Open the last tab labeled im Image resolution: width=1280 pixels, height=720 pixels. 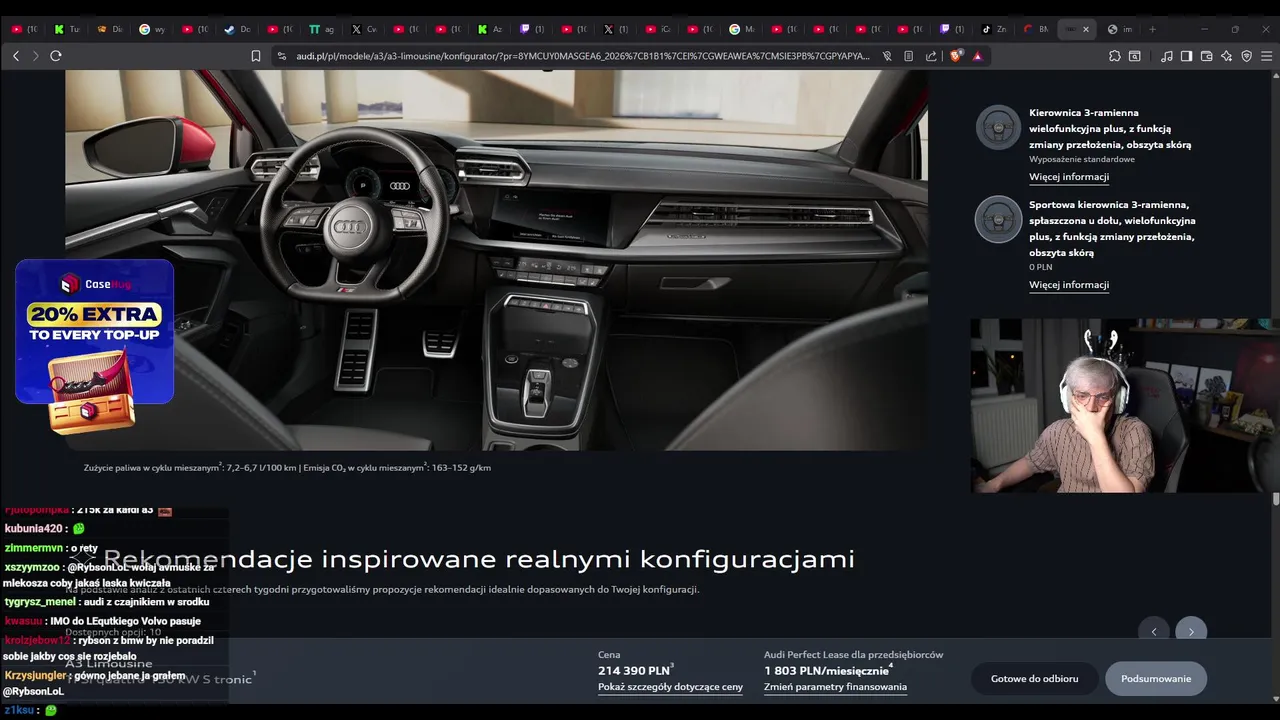(1121, 29)
